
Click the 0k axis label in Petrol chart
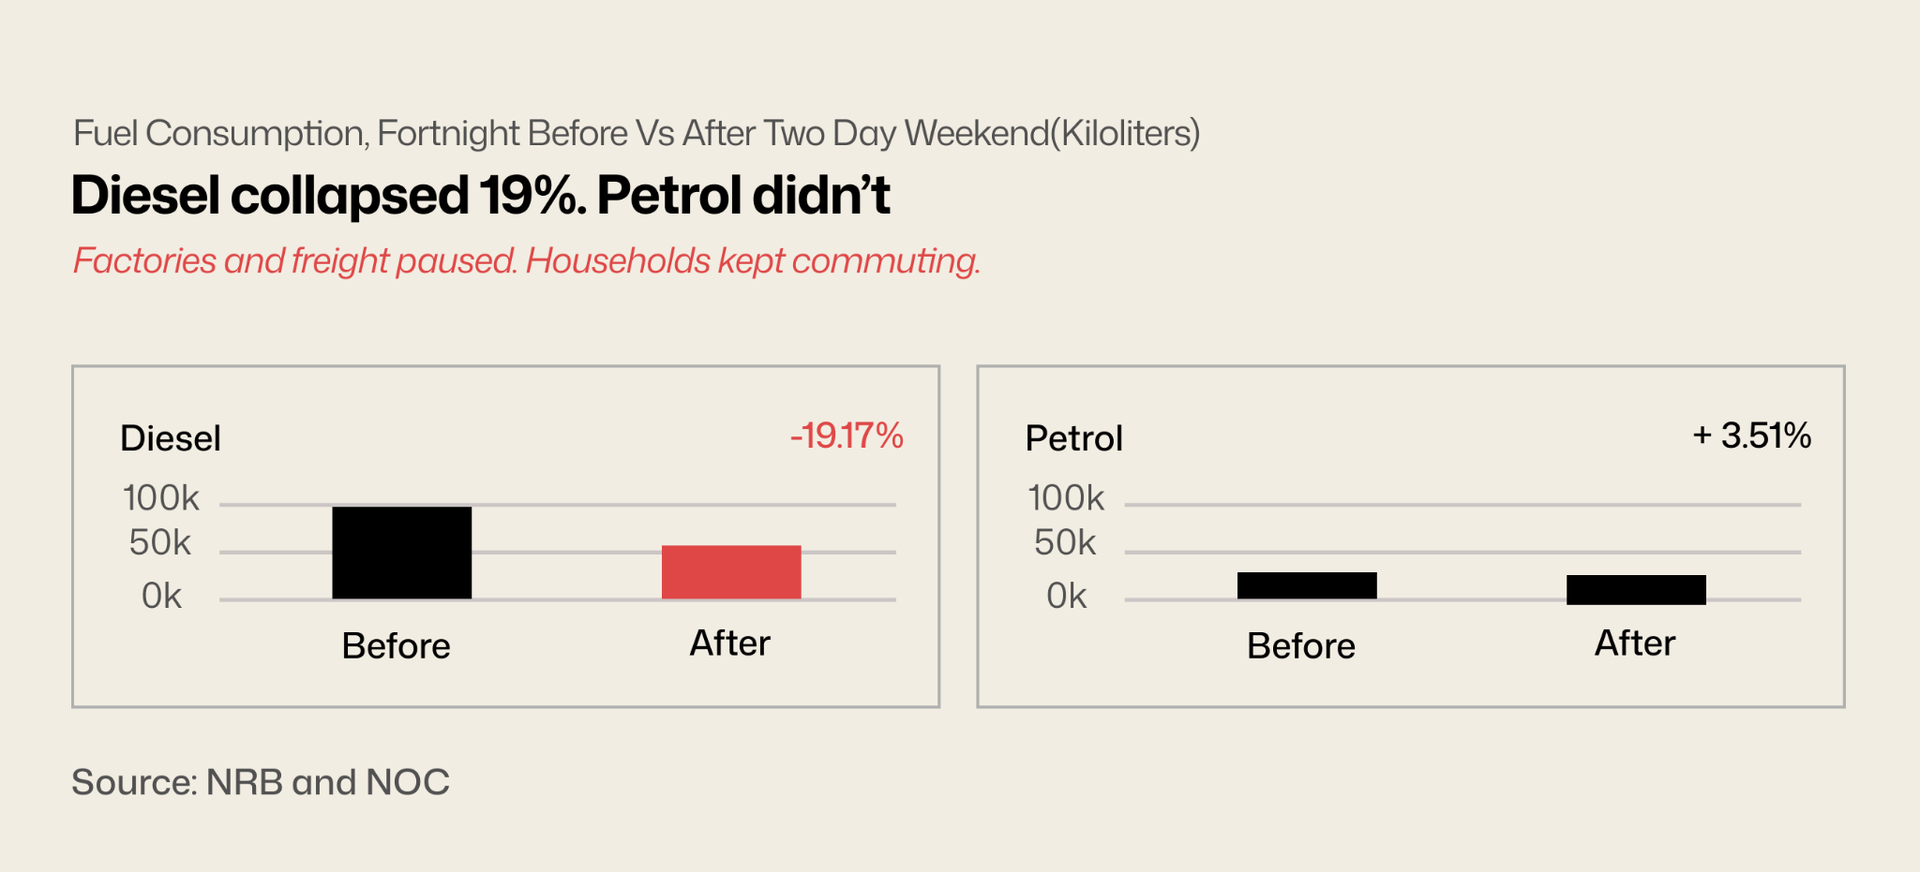[1066, 596]
